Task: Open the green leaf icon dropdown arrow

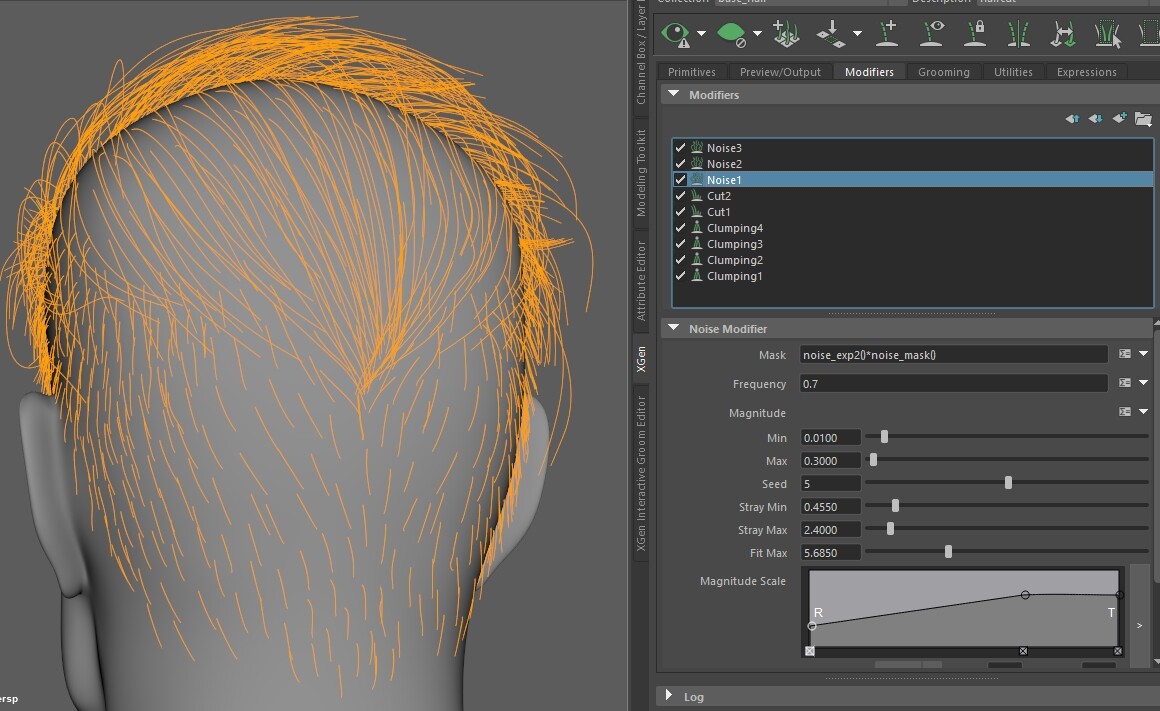Action: coord(757,34)
